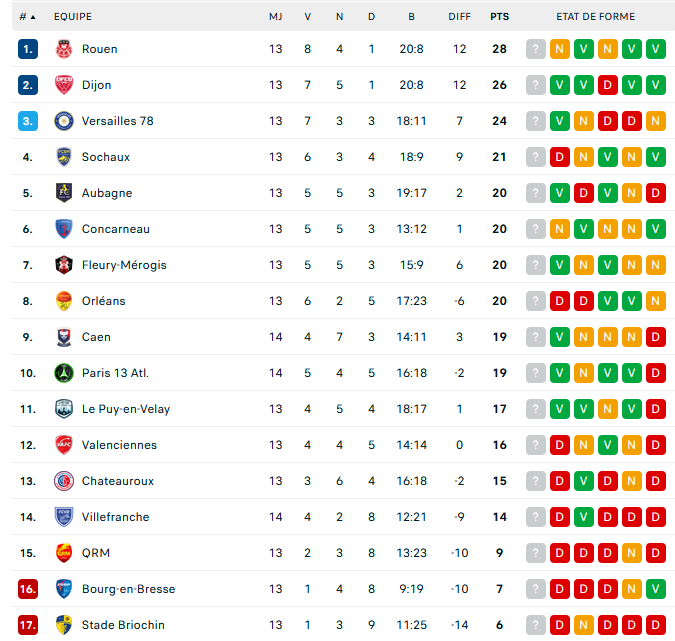Click the Stade Briochin club logo
Image resolution: width=675 pixels, height=641 pixels.
click(x=64, y=625)
